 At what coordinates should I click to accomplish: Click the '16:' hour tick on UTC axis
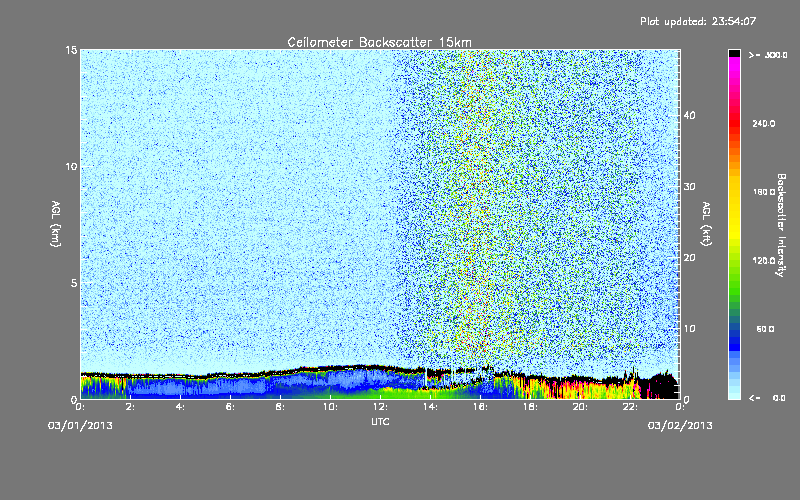point(481,407)
